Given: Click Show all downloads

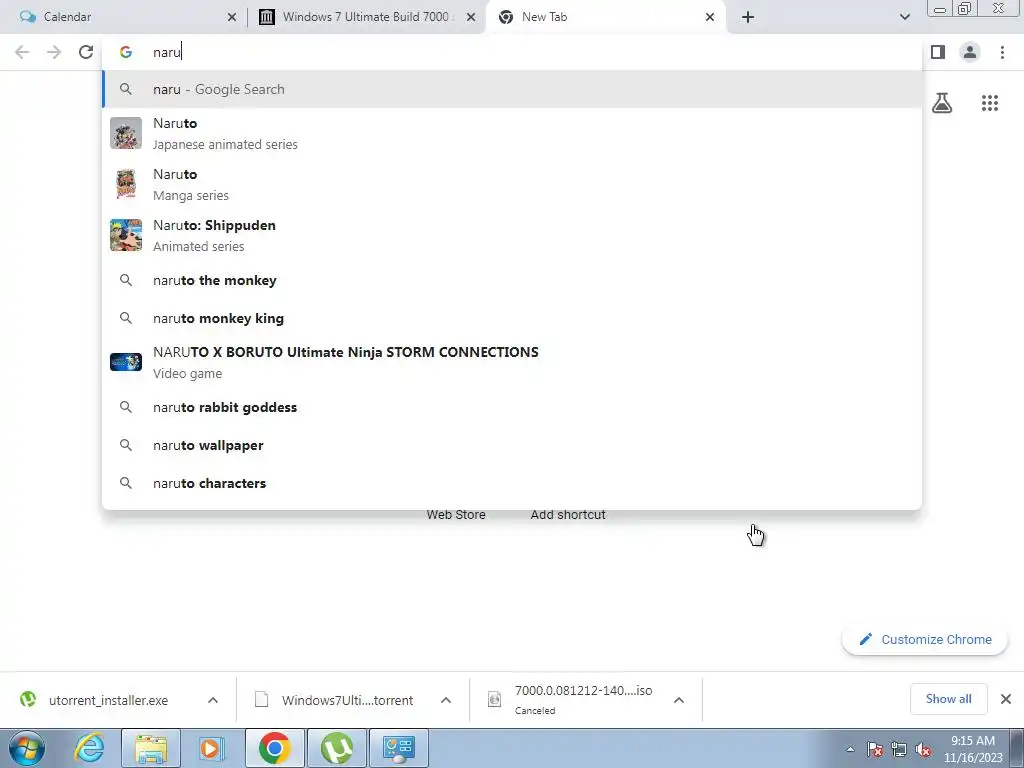Looking at the screenshot, I should tap(948, 699).
